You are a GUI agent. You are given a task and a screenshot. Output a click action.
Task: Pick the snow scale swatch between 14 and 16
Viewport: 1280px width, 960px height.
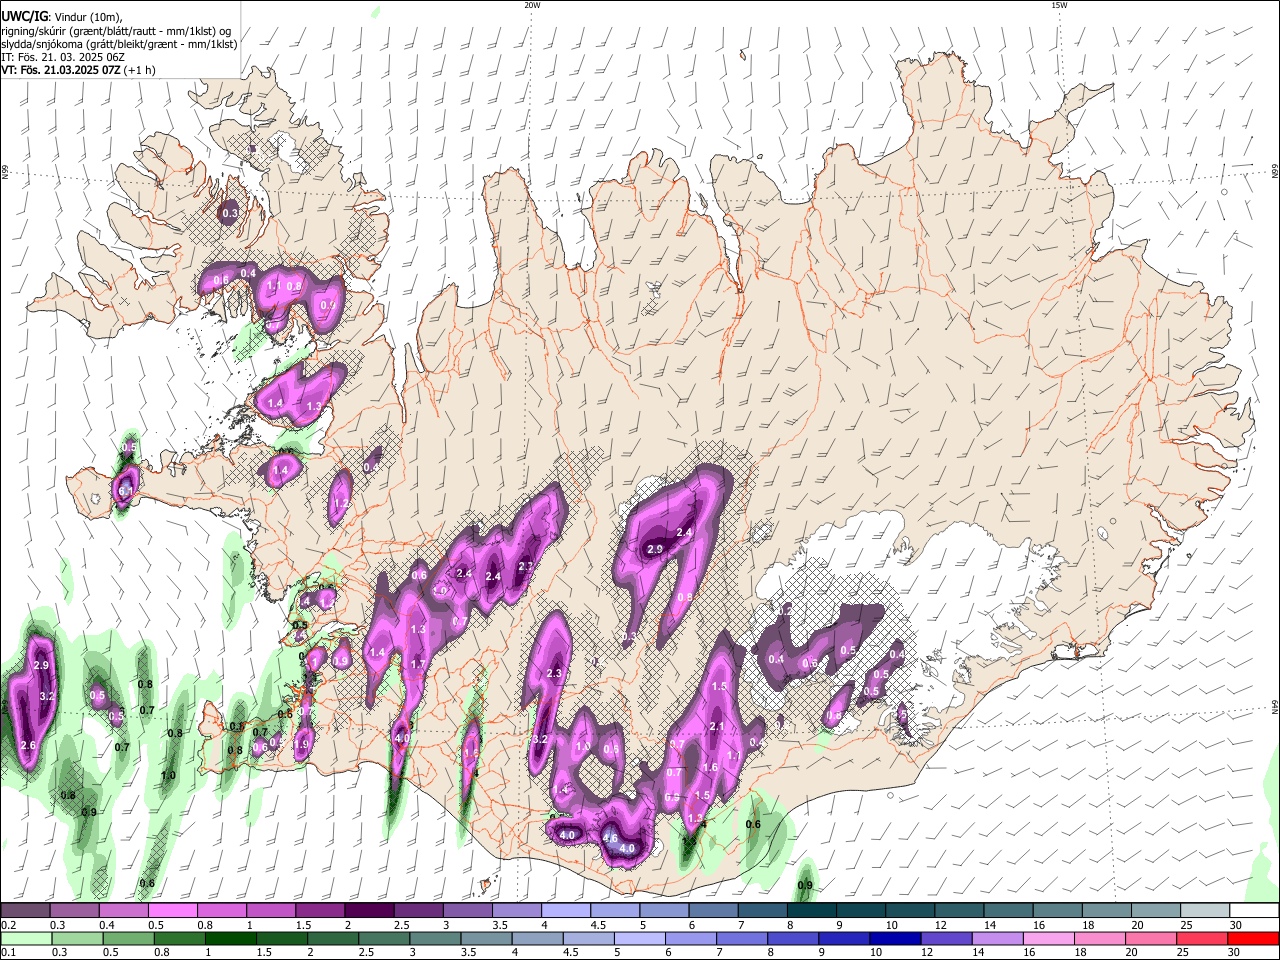[1008, 911]
